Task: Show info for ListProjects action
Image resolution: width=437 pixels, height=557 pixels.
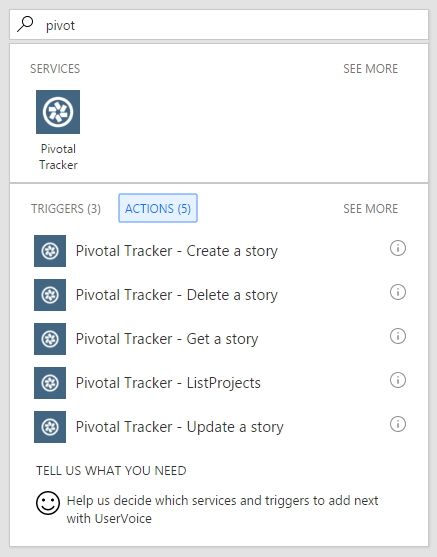Action: coord(398,380)
